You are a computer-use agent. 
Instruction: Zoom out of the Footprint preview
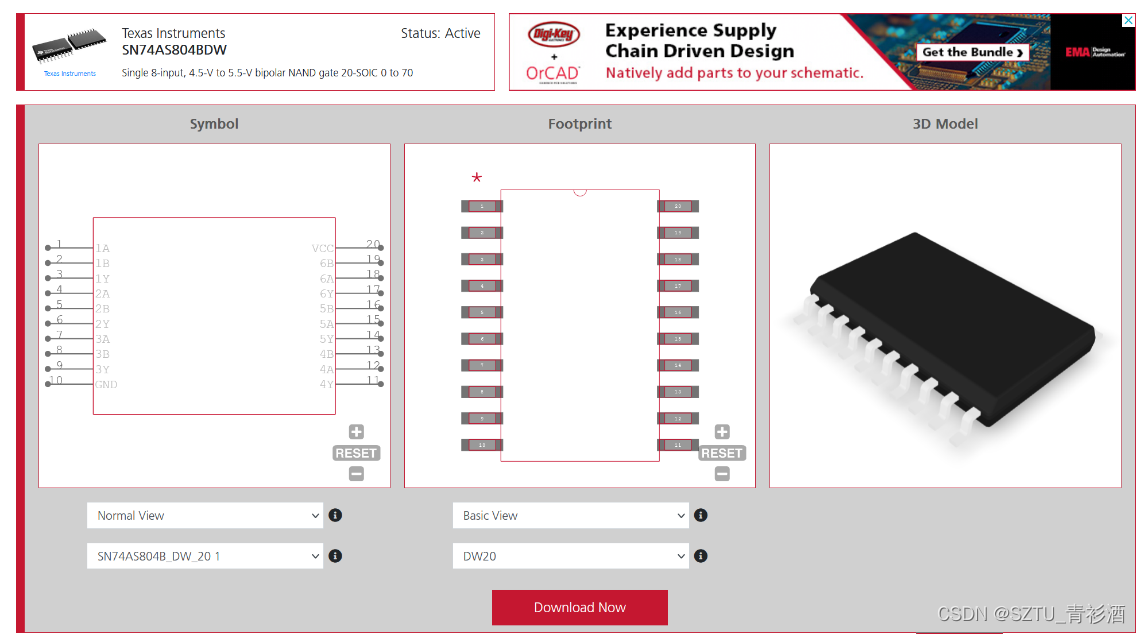pyautogui.click(x=722, y=474)
